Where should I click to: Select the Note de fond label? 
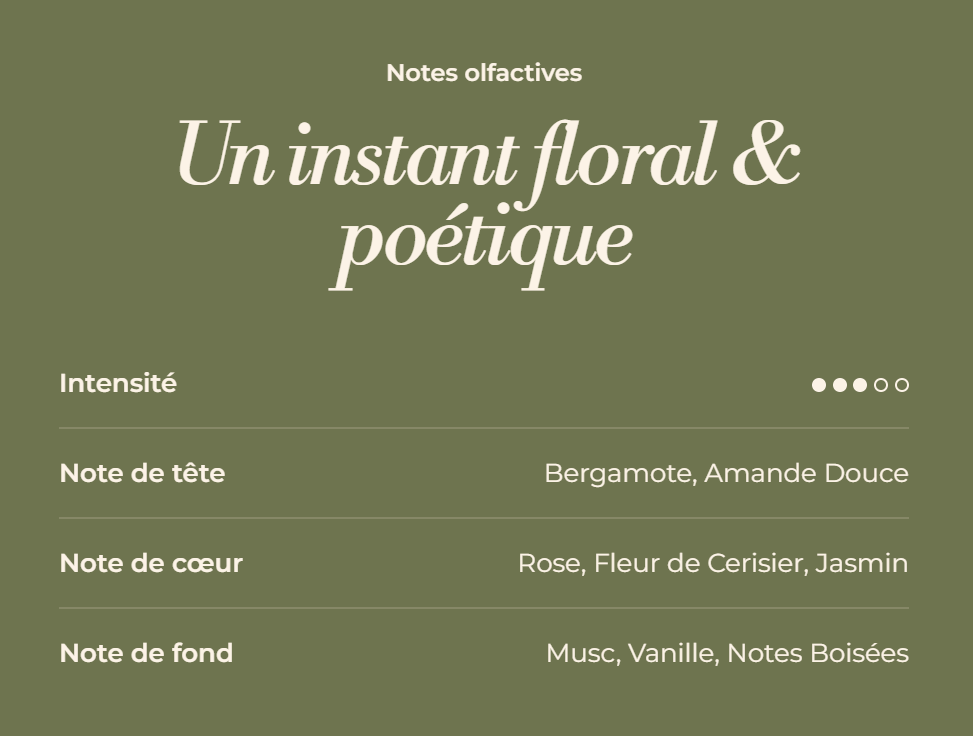pos(146,653)
